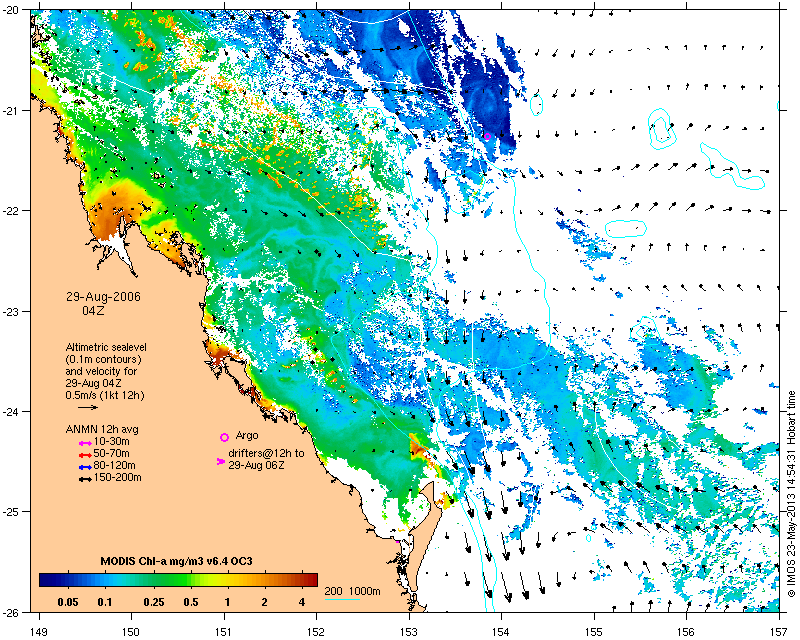Click the cyan line sample under 200 1000m
The height and width of the screenshot is (640, 800).
(342, 599)
